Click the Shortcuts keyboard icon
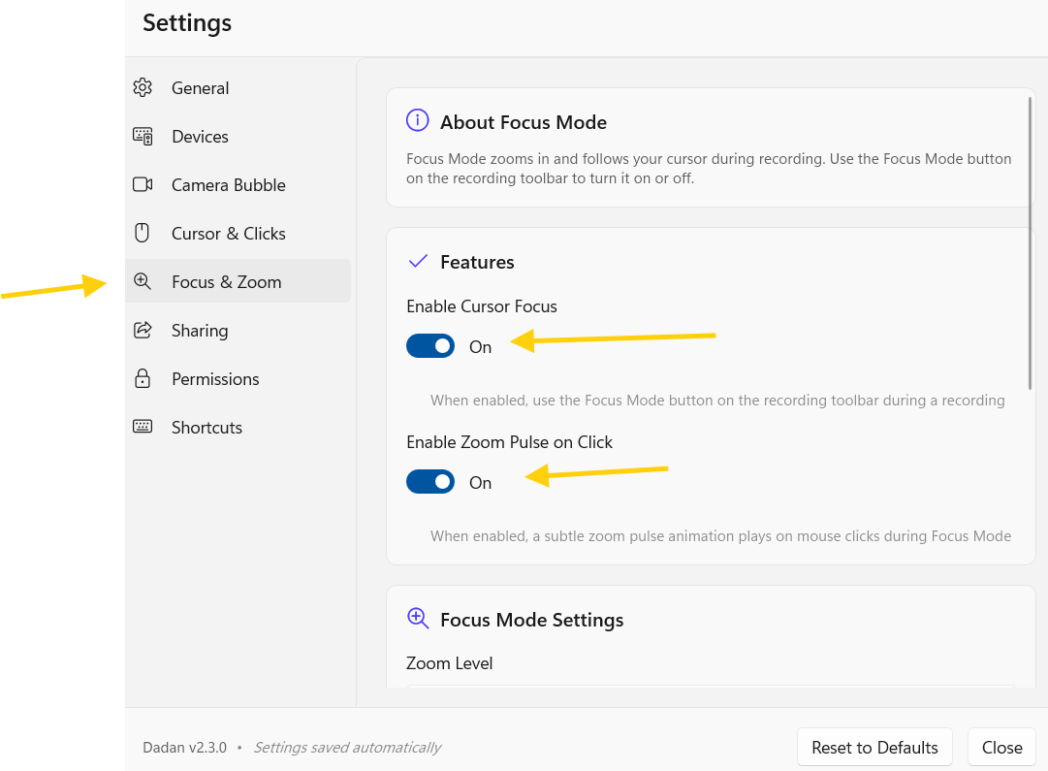 pos(142,427)
